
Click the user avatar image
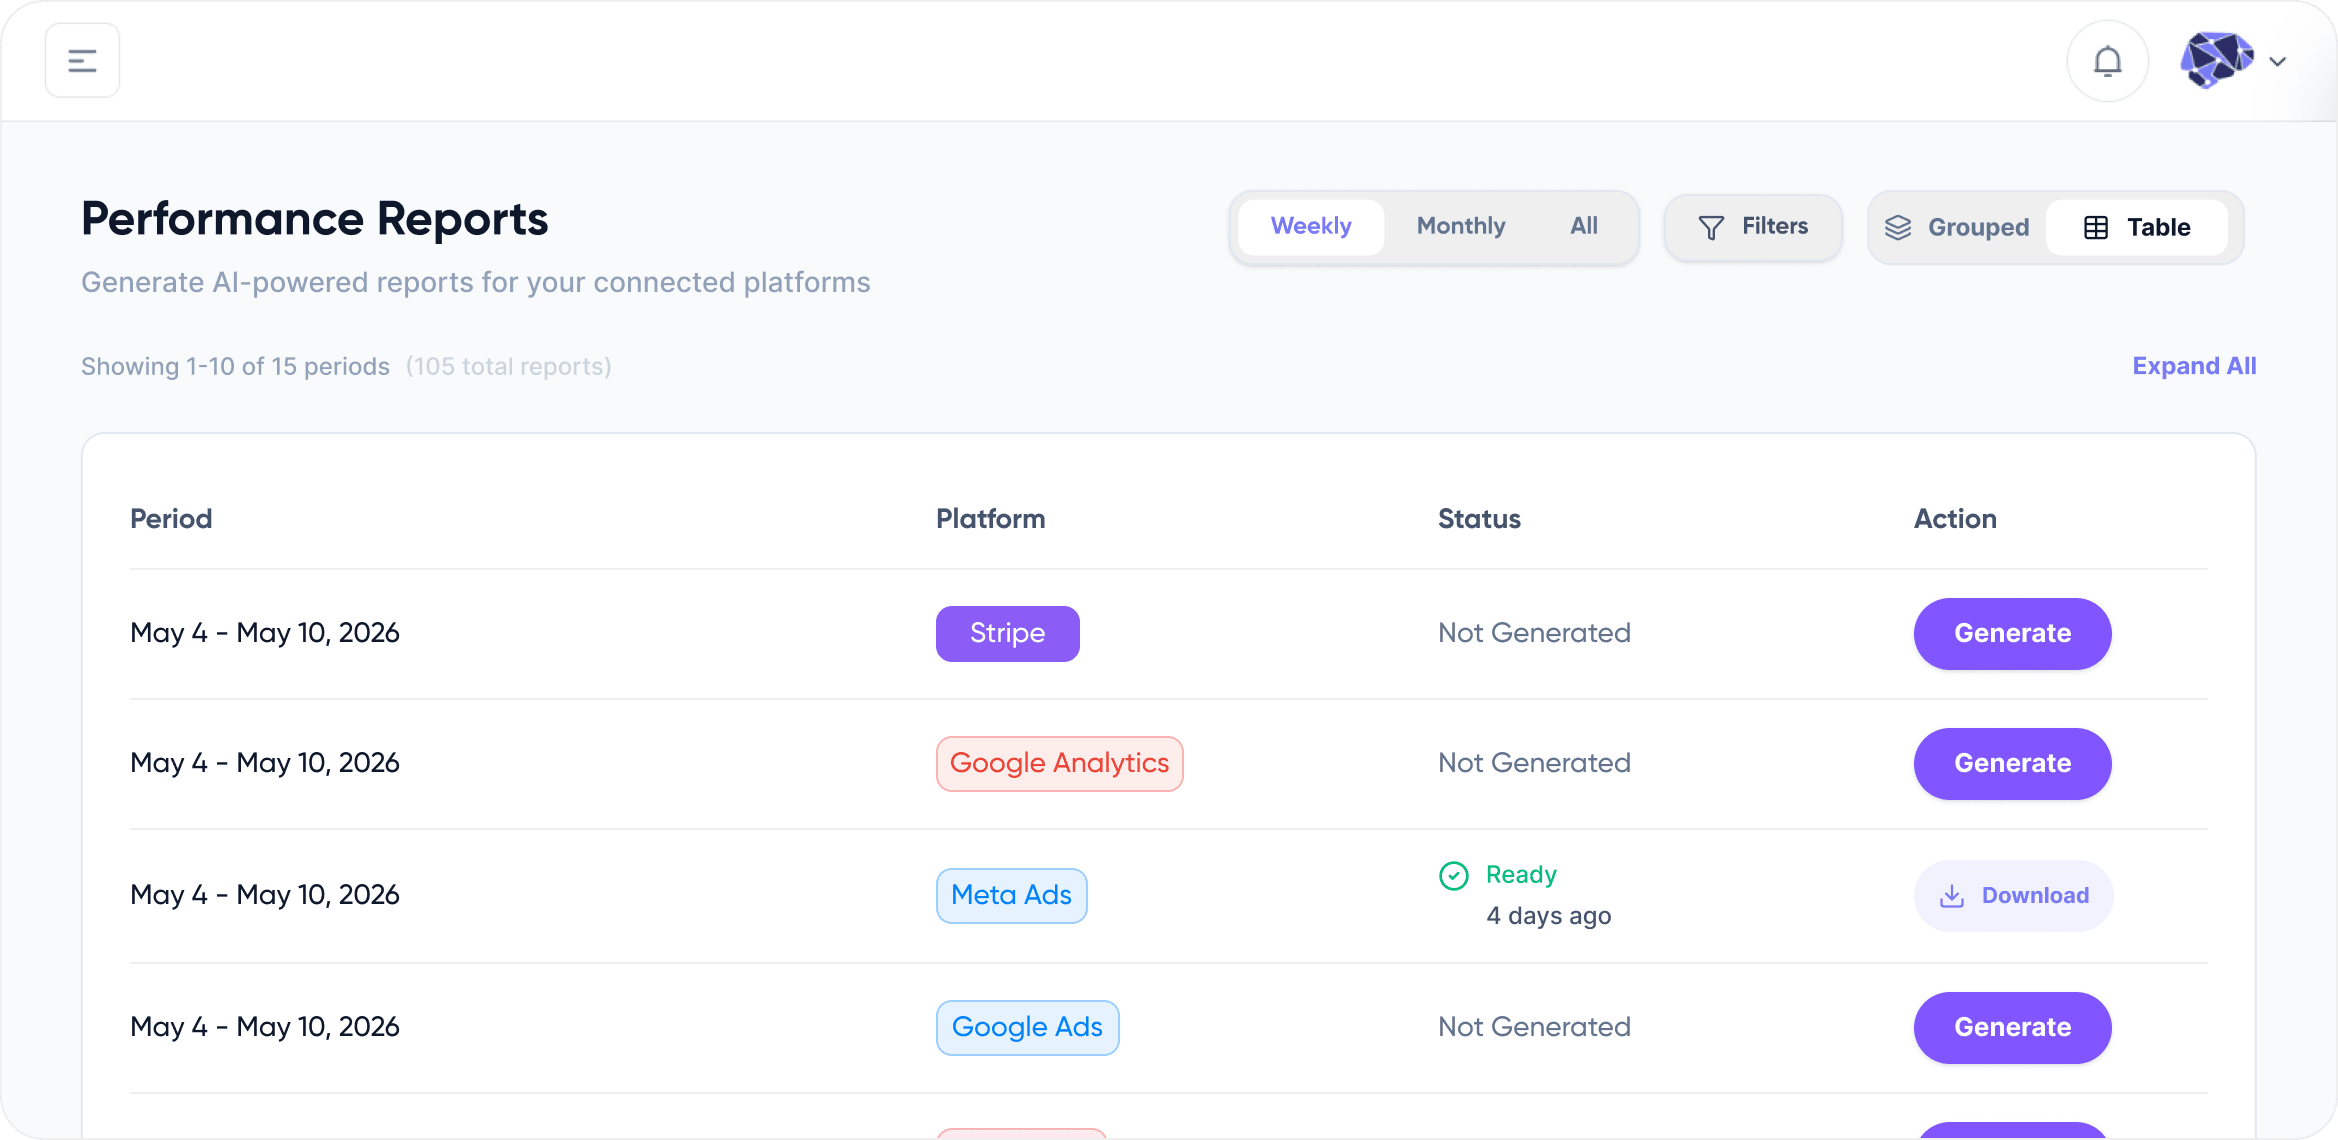point(2217,61)
